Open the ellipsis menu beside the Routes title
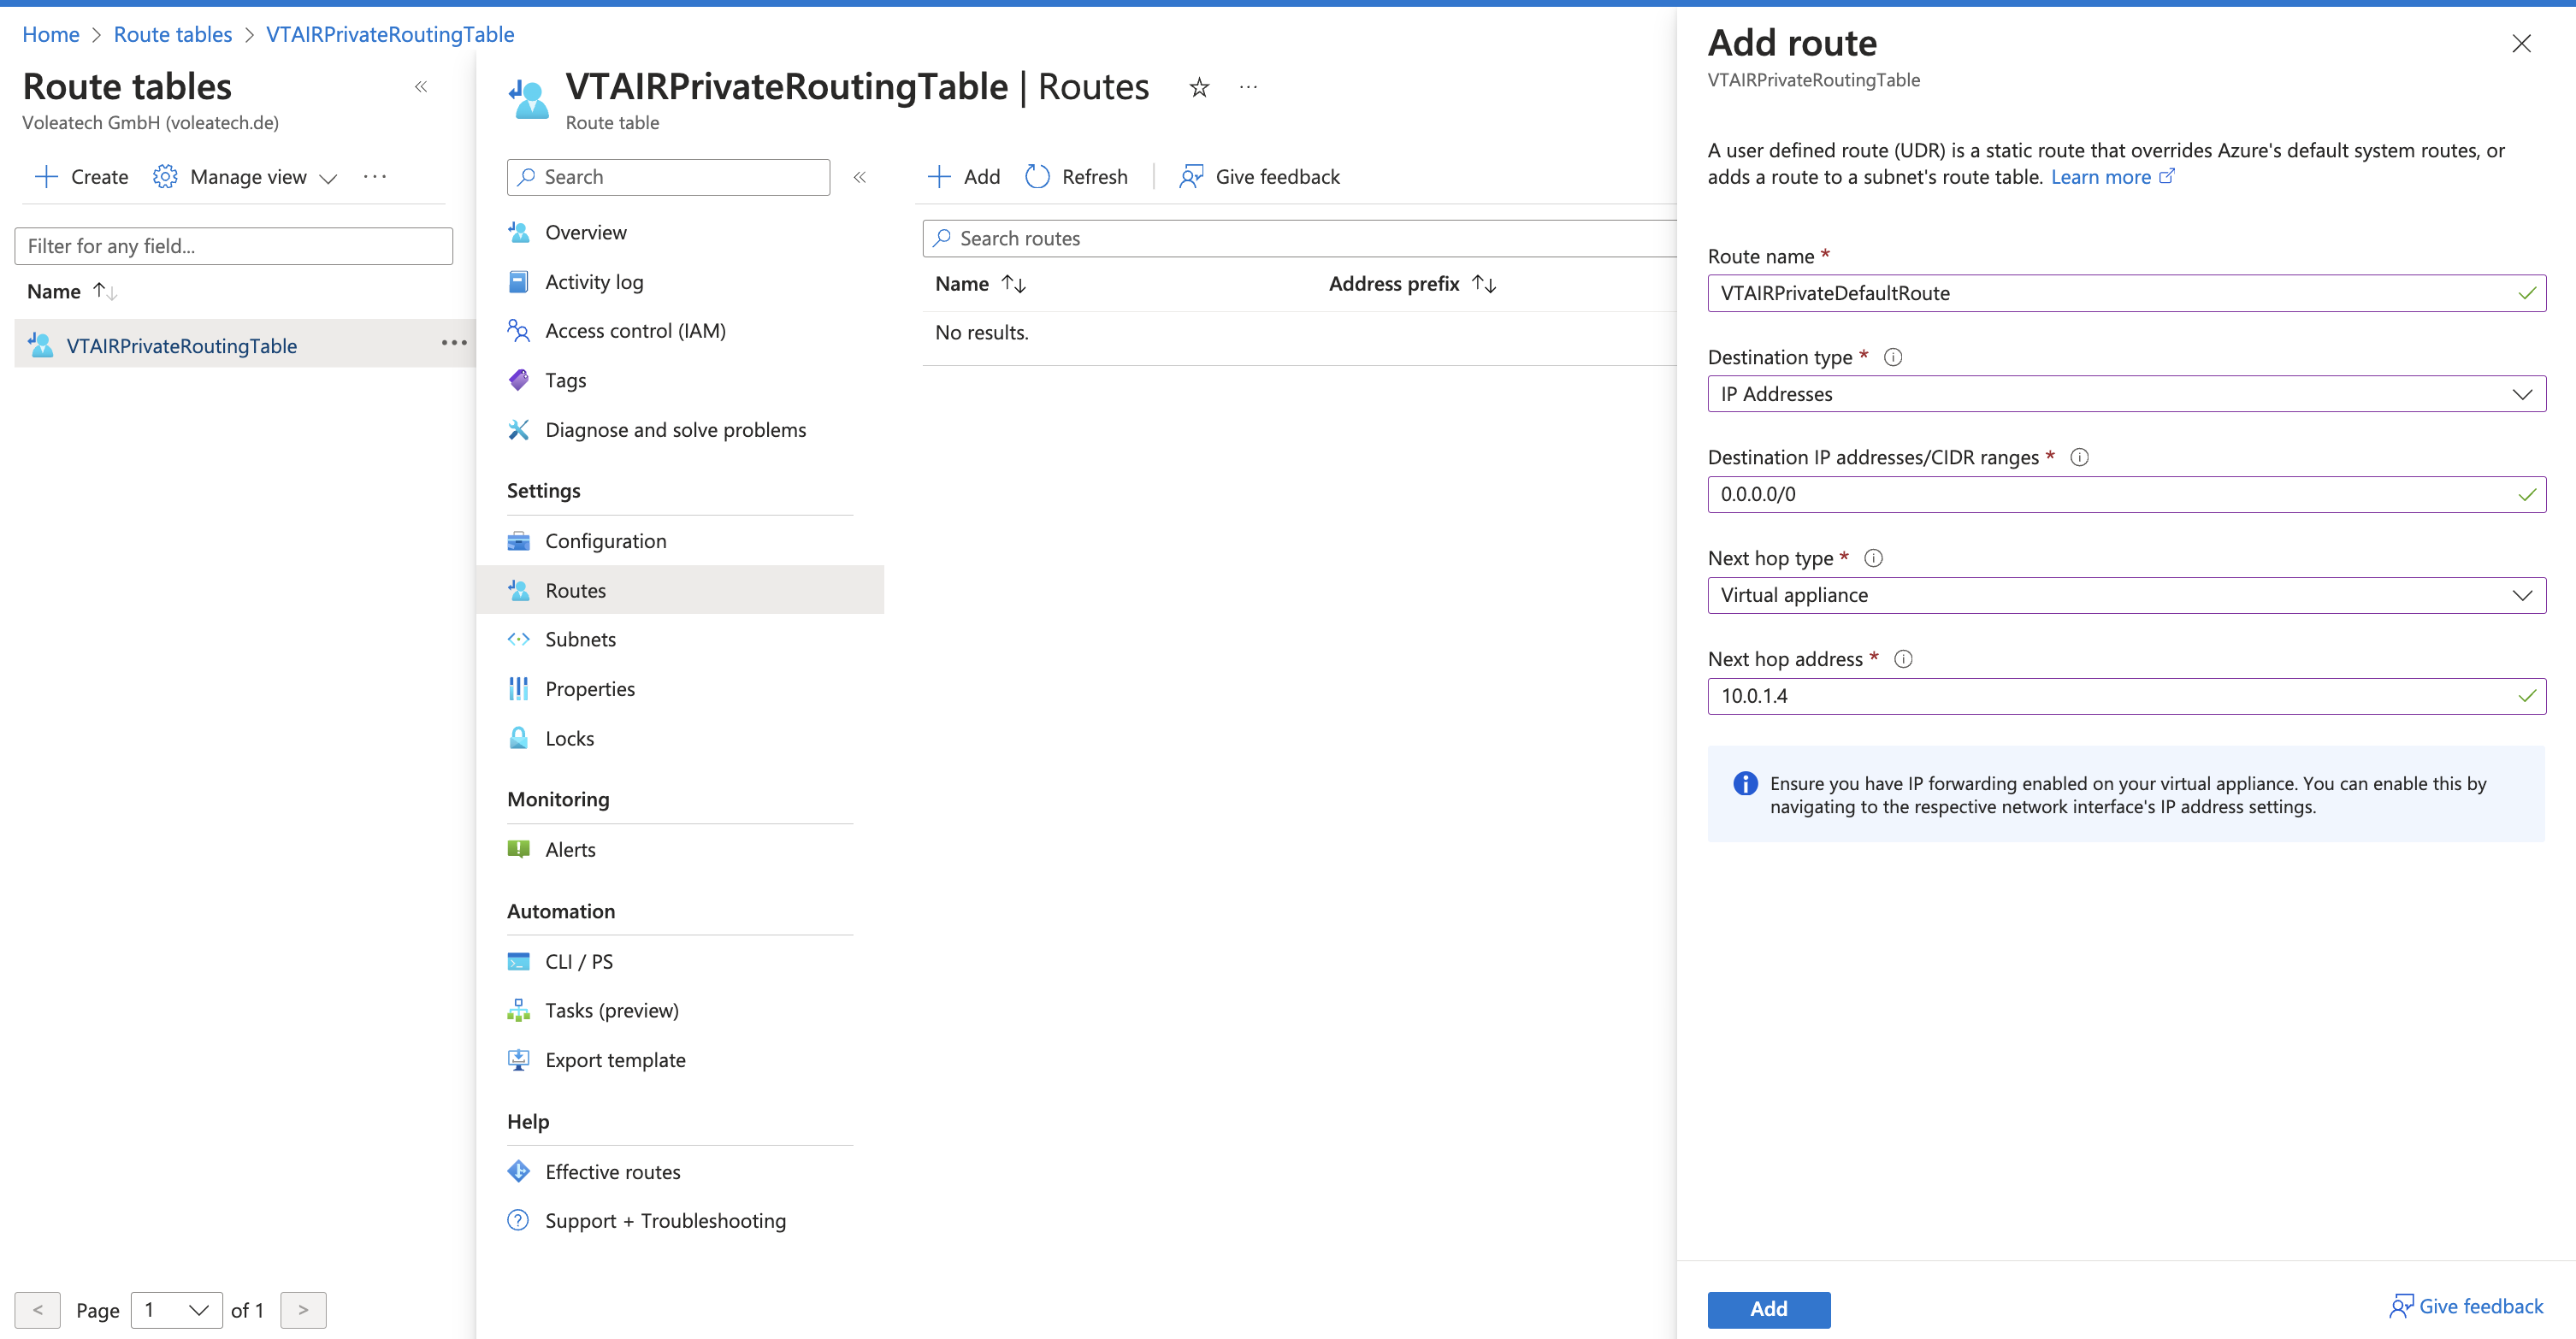 point(1248,88)
